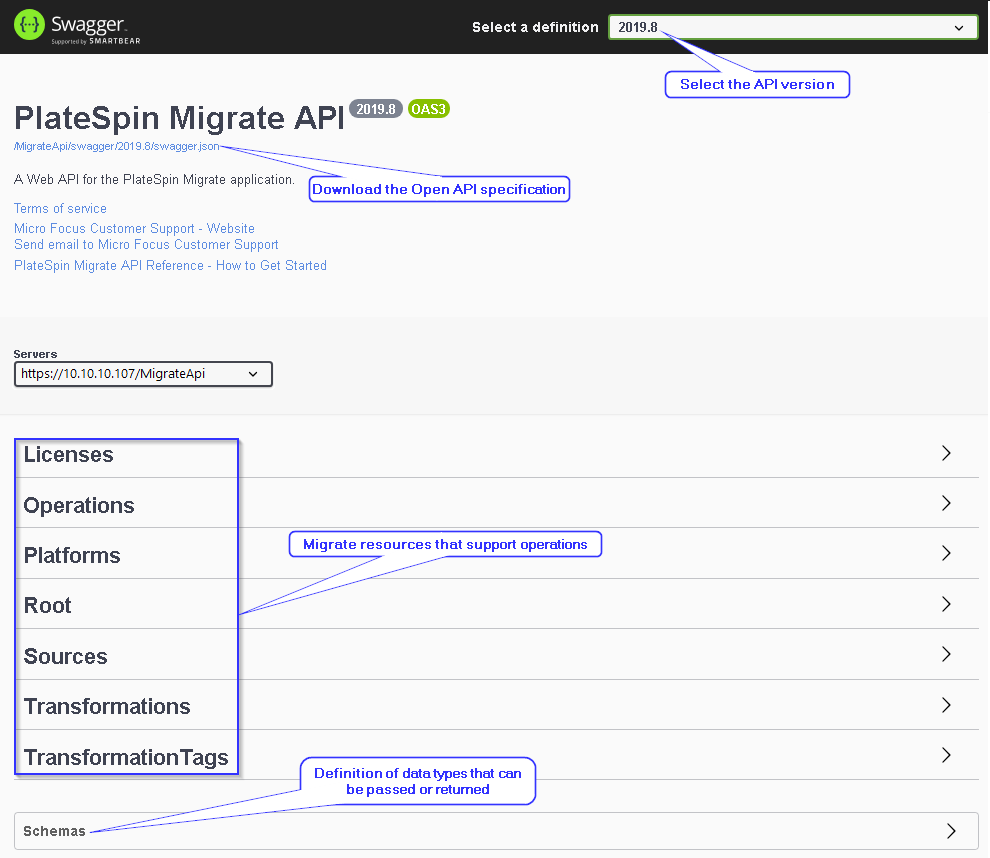
Task: Click Send email to Customer Support link
Action: (146, 244)
